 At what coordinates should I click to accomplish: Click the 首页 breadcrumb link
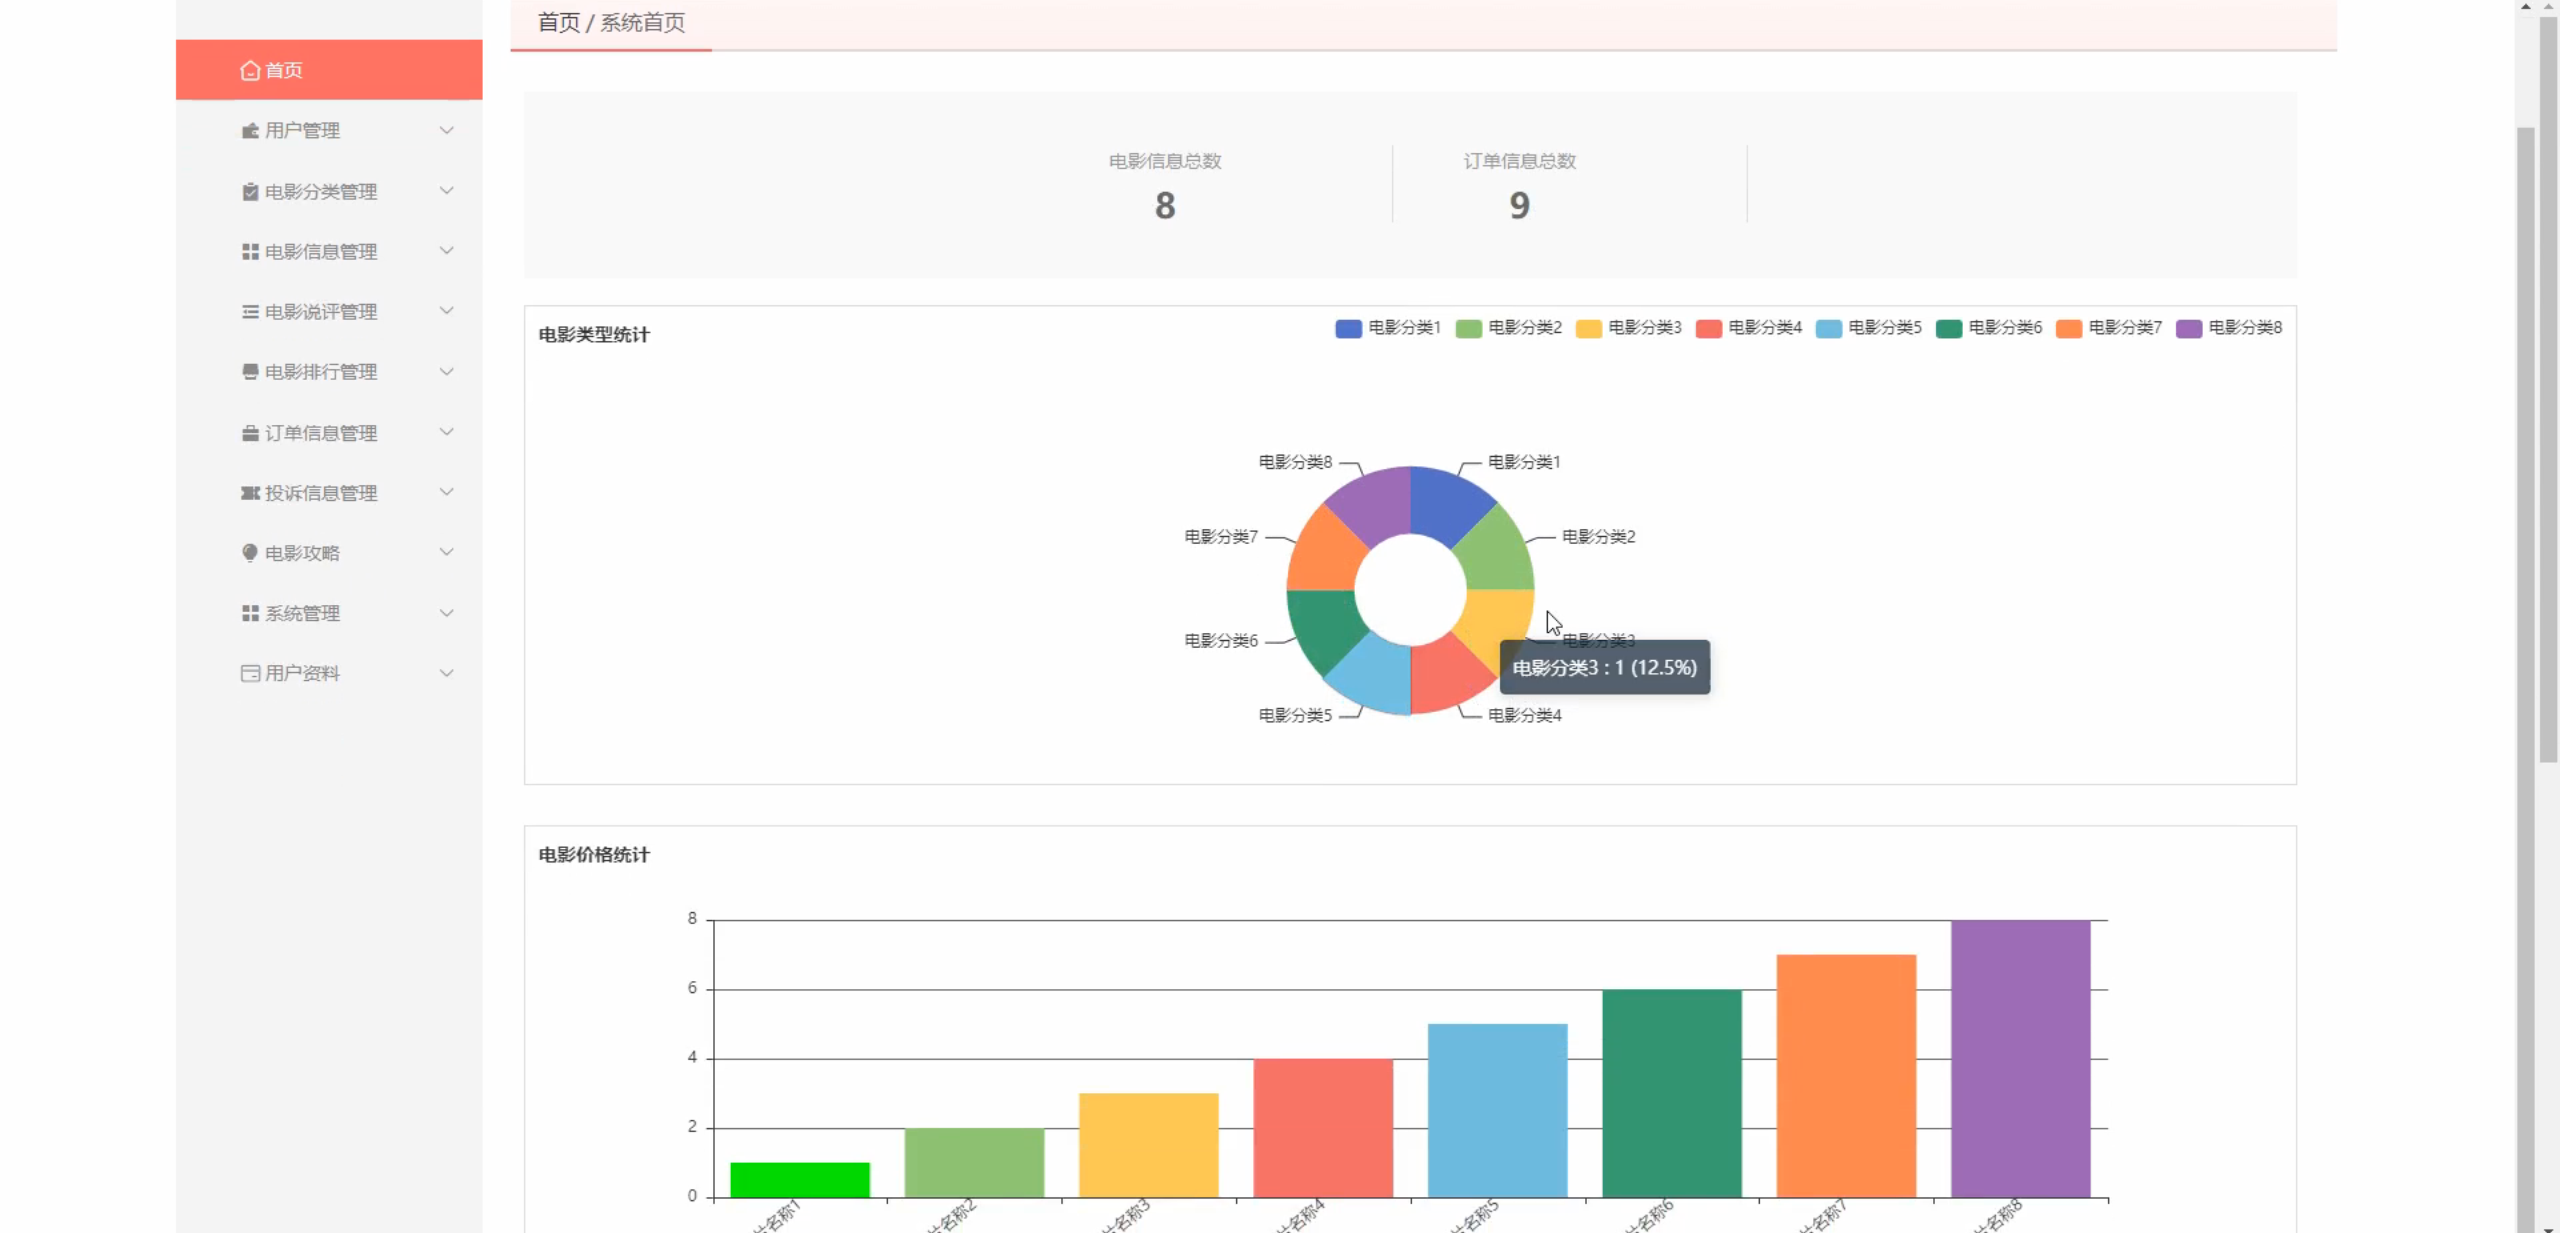click(558, 22)
